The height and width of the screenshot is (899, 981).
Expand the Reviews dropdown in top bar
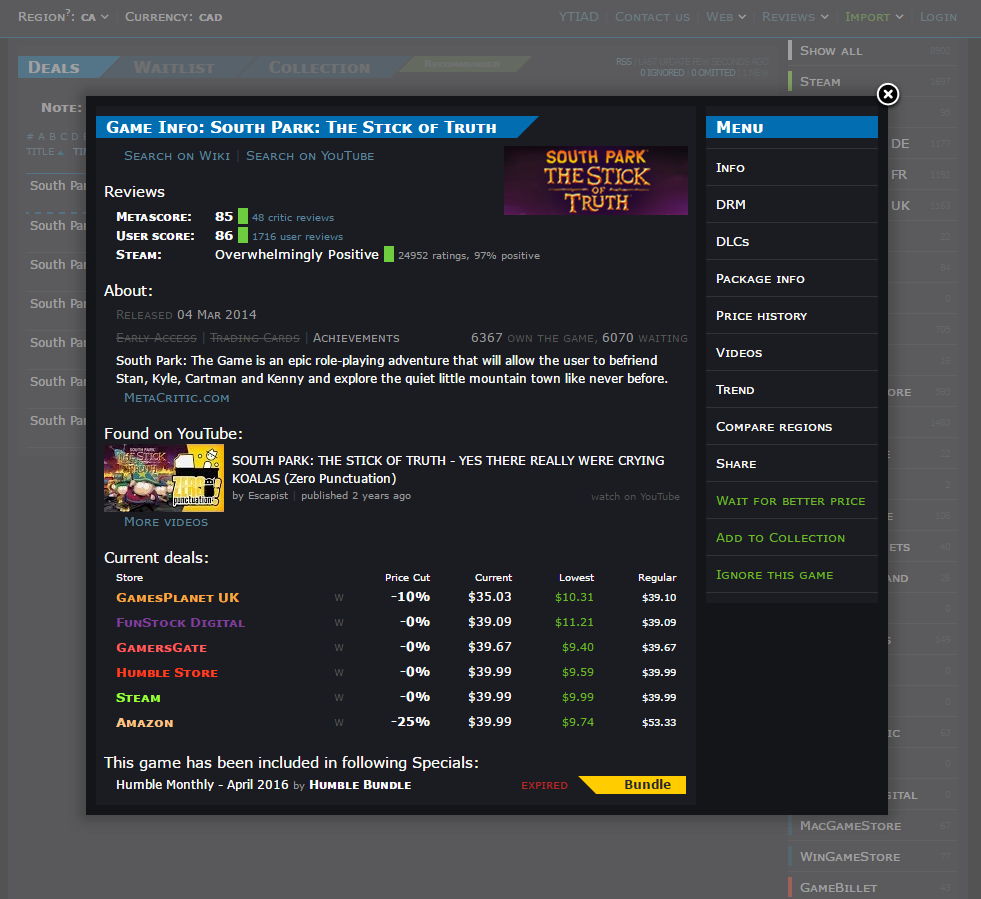pyautogui.click(x=795, y=17)
